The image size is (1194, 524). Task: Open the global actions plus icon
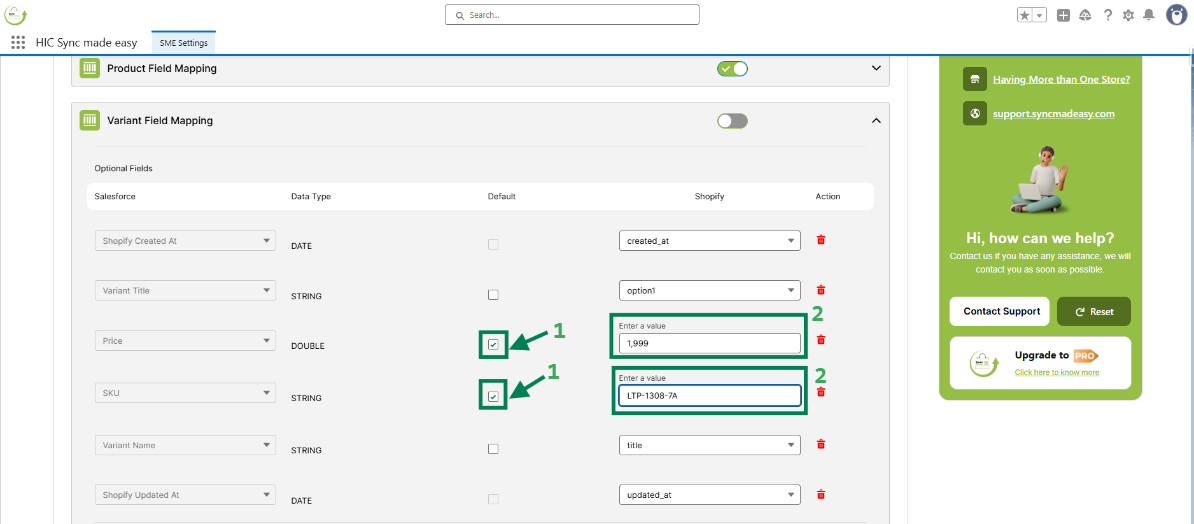coord(1064,15)
